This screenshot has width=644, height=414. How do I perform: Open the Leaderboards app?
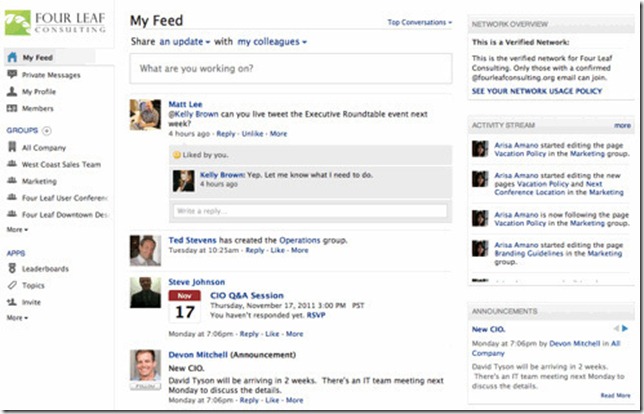pos(45,268)
